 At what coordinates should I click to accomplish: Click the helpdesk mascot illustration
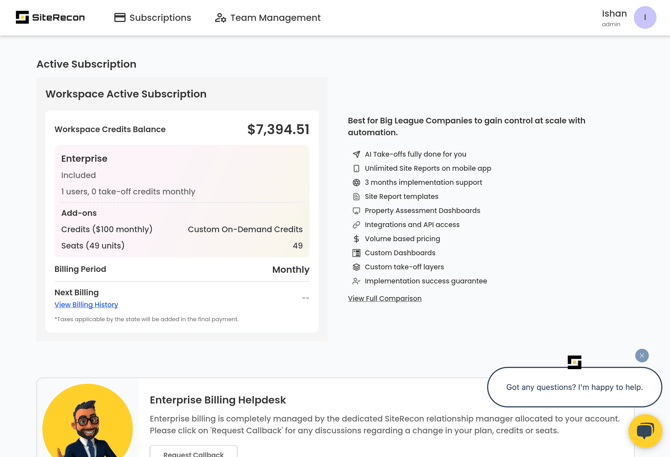pos(88,421)
